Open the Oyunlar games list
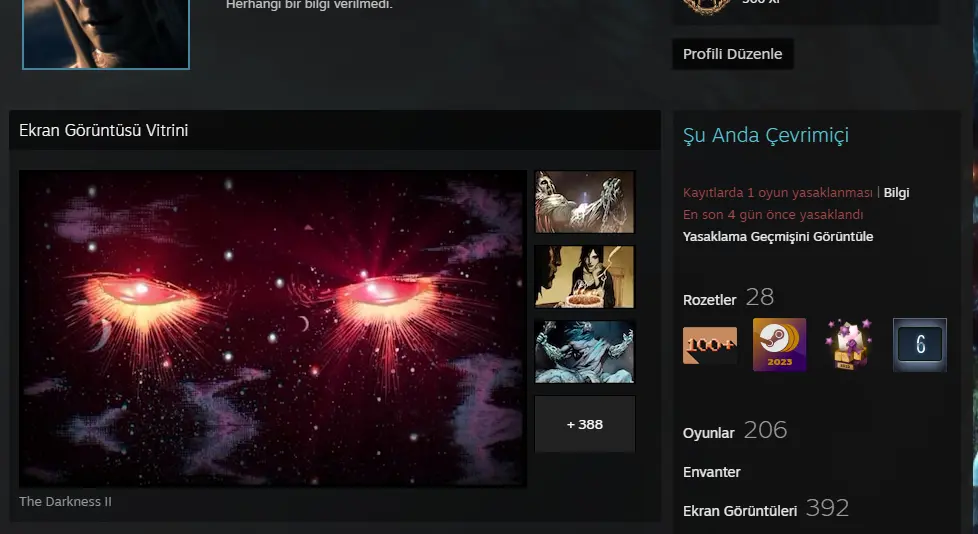 [x=709, y=433]
